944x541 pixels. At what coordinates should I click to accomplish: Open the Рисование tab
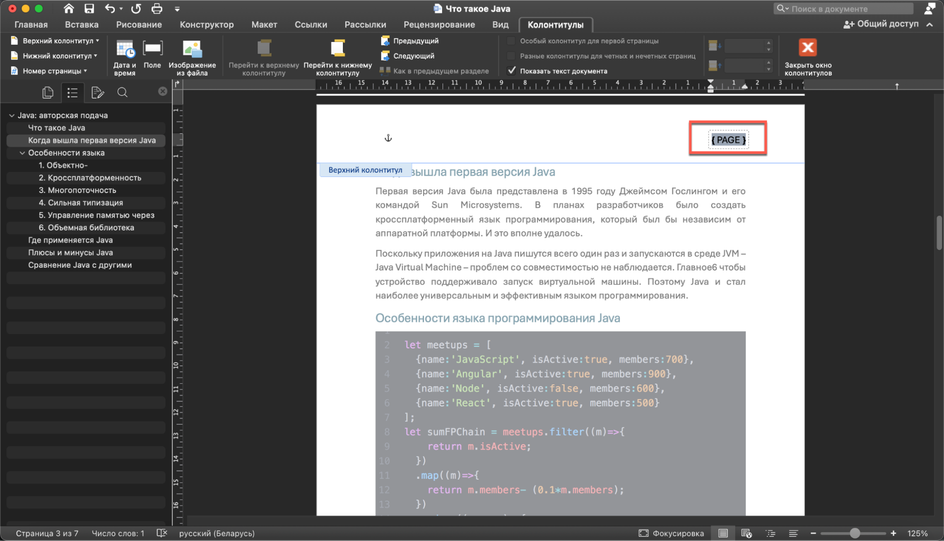pyautogui.click(x=139, y=25)
